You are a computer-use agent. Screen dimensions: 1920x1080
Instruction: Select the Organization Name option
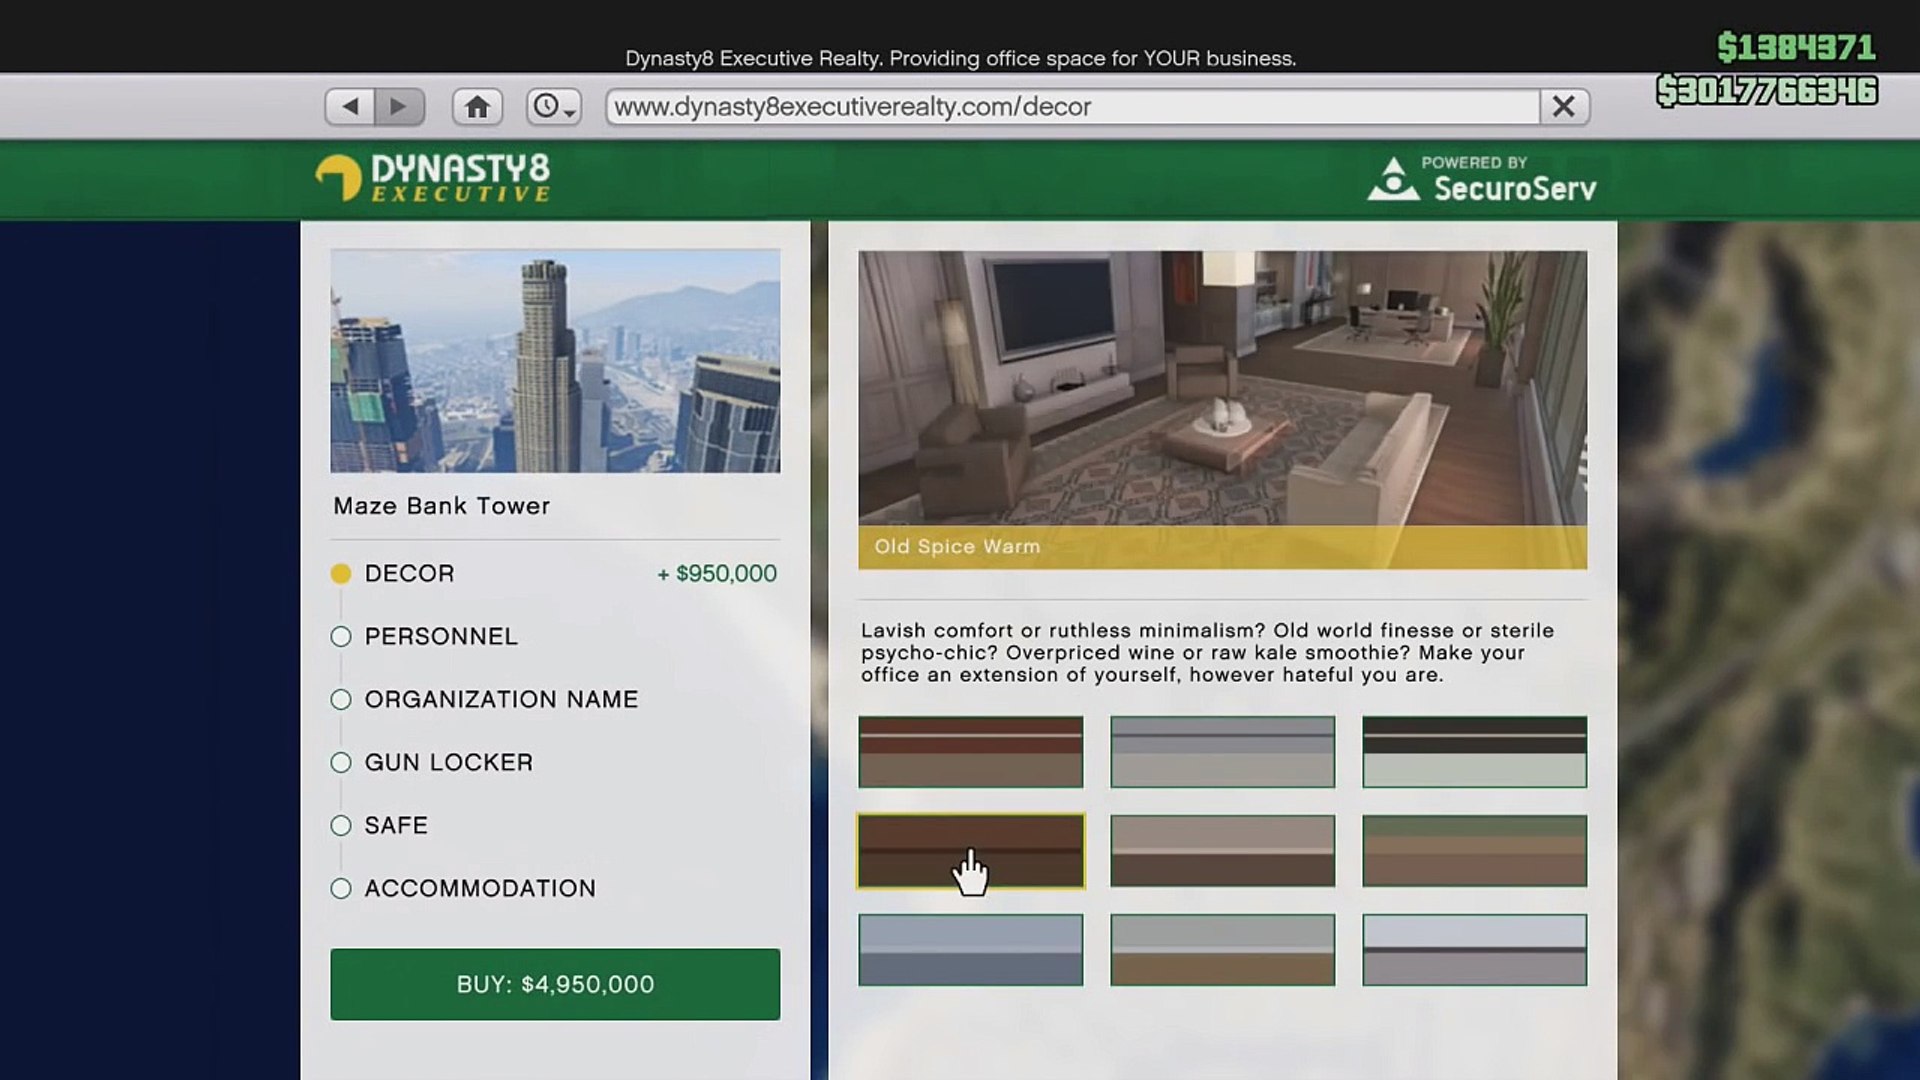(x=341, y=699)
